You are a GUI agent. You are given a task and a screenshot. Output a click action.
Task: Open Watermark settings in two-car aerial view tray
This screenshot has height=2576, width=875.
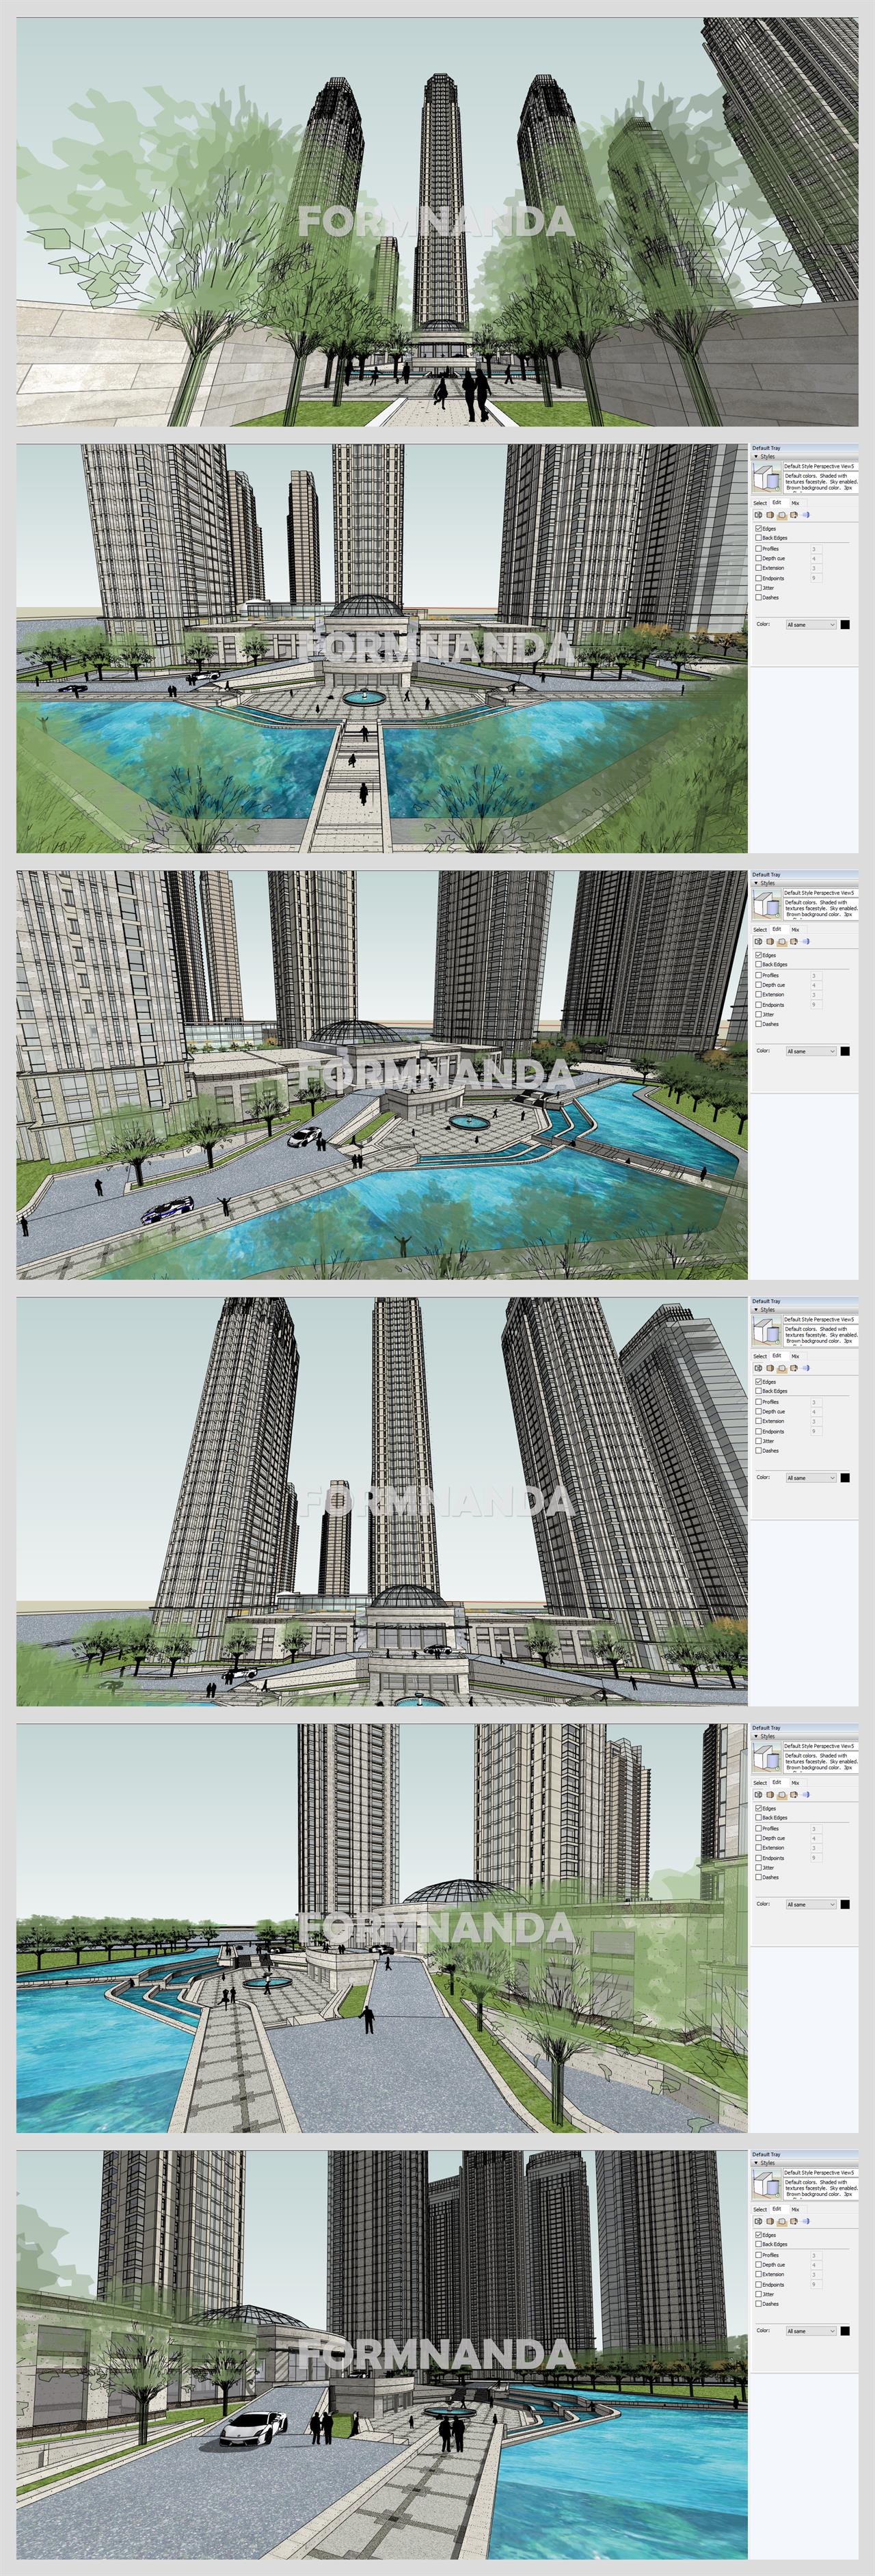point(794,941)
